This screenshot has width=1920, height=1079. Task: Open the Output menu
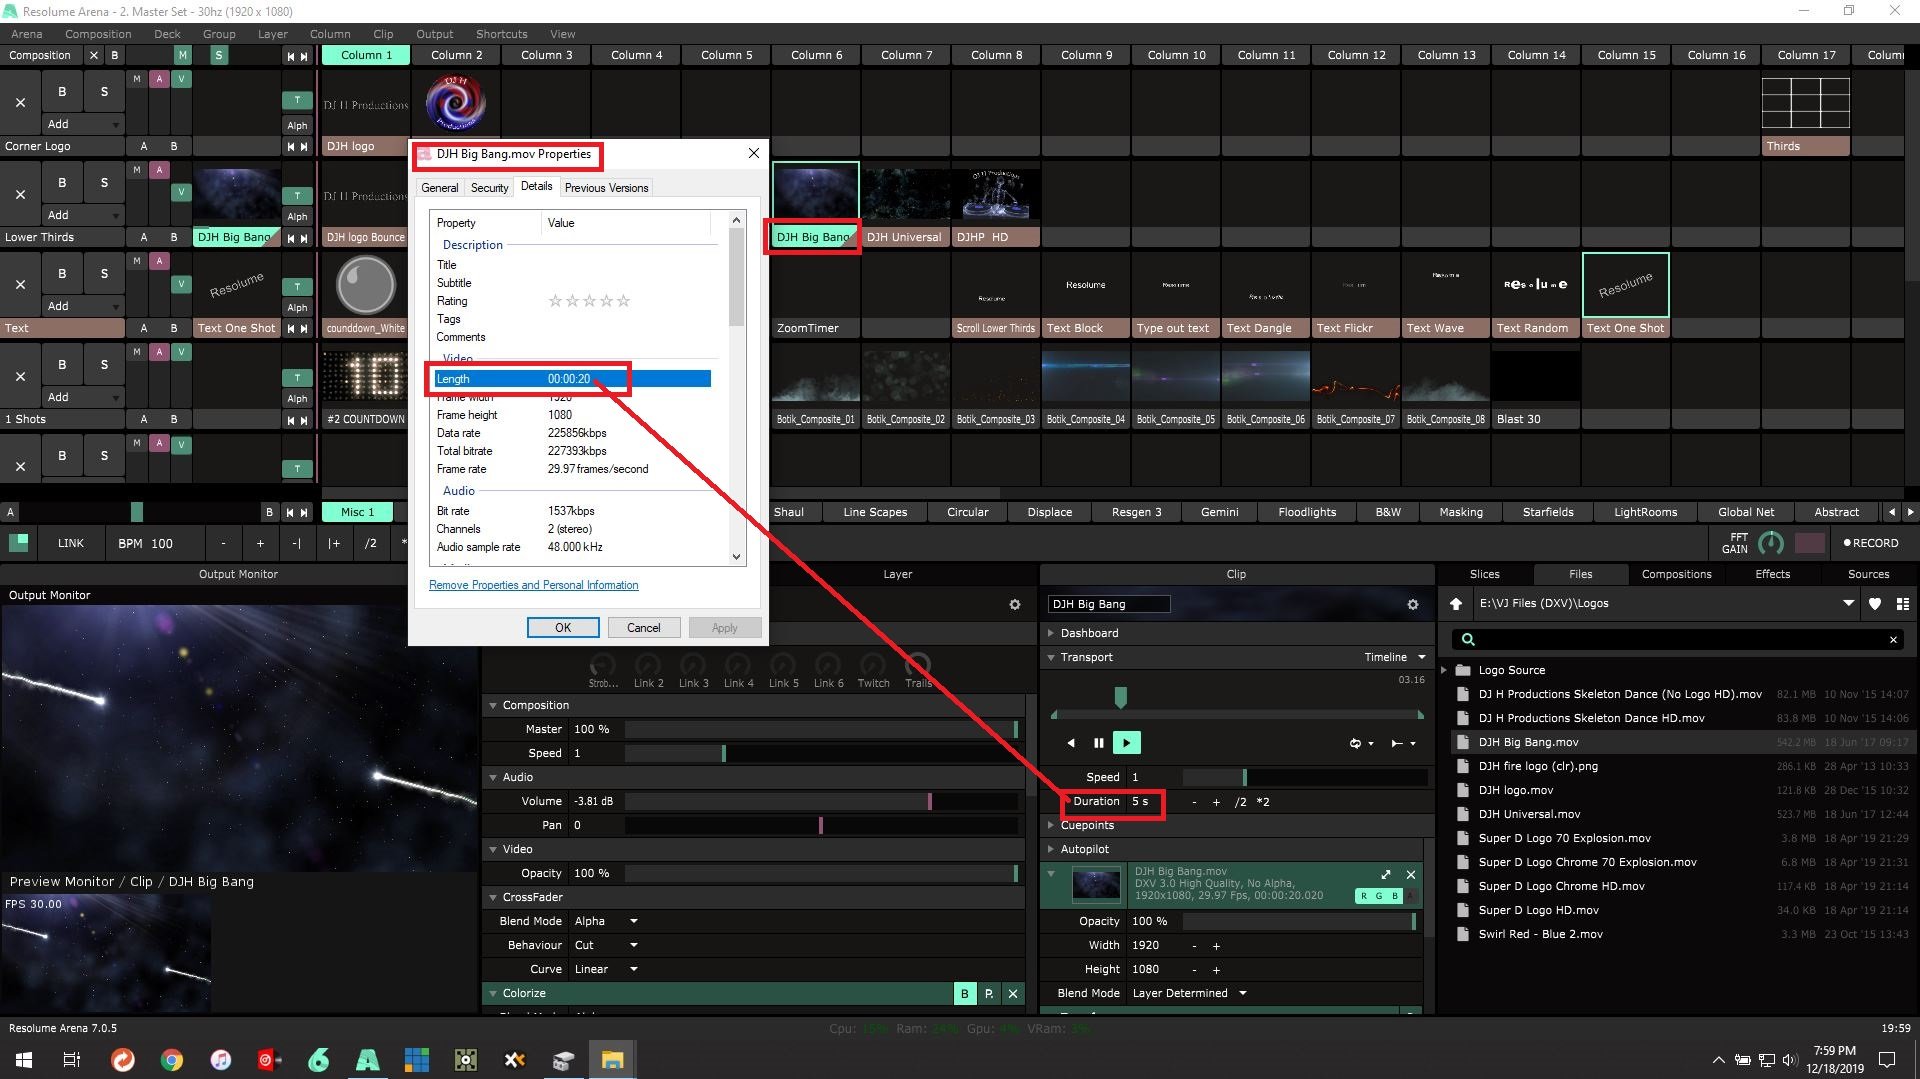(434, 34)
